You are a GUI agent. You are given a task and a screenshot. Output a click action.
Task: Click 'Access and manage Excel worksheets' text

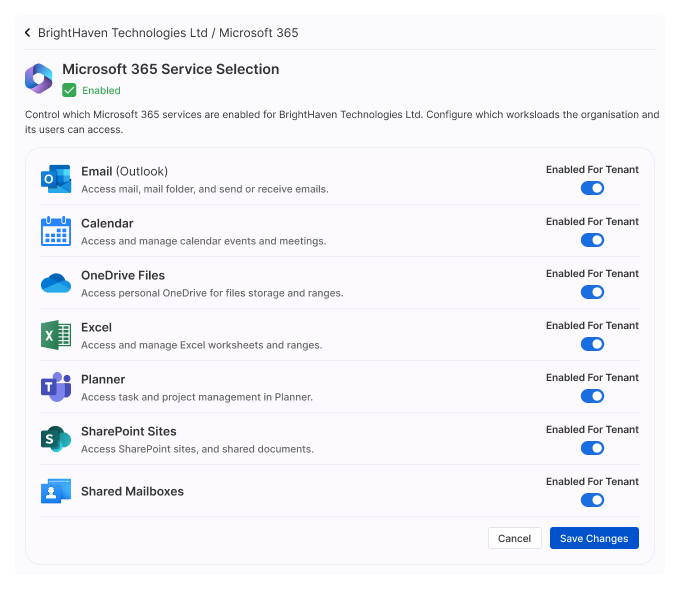[x=202, y=345]
